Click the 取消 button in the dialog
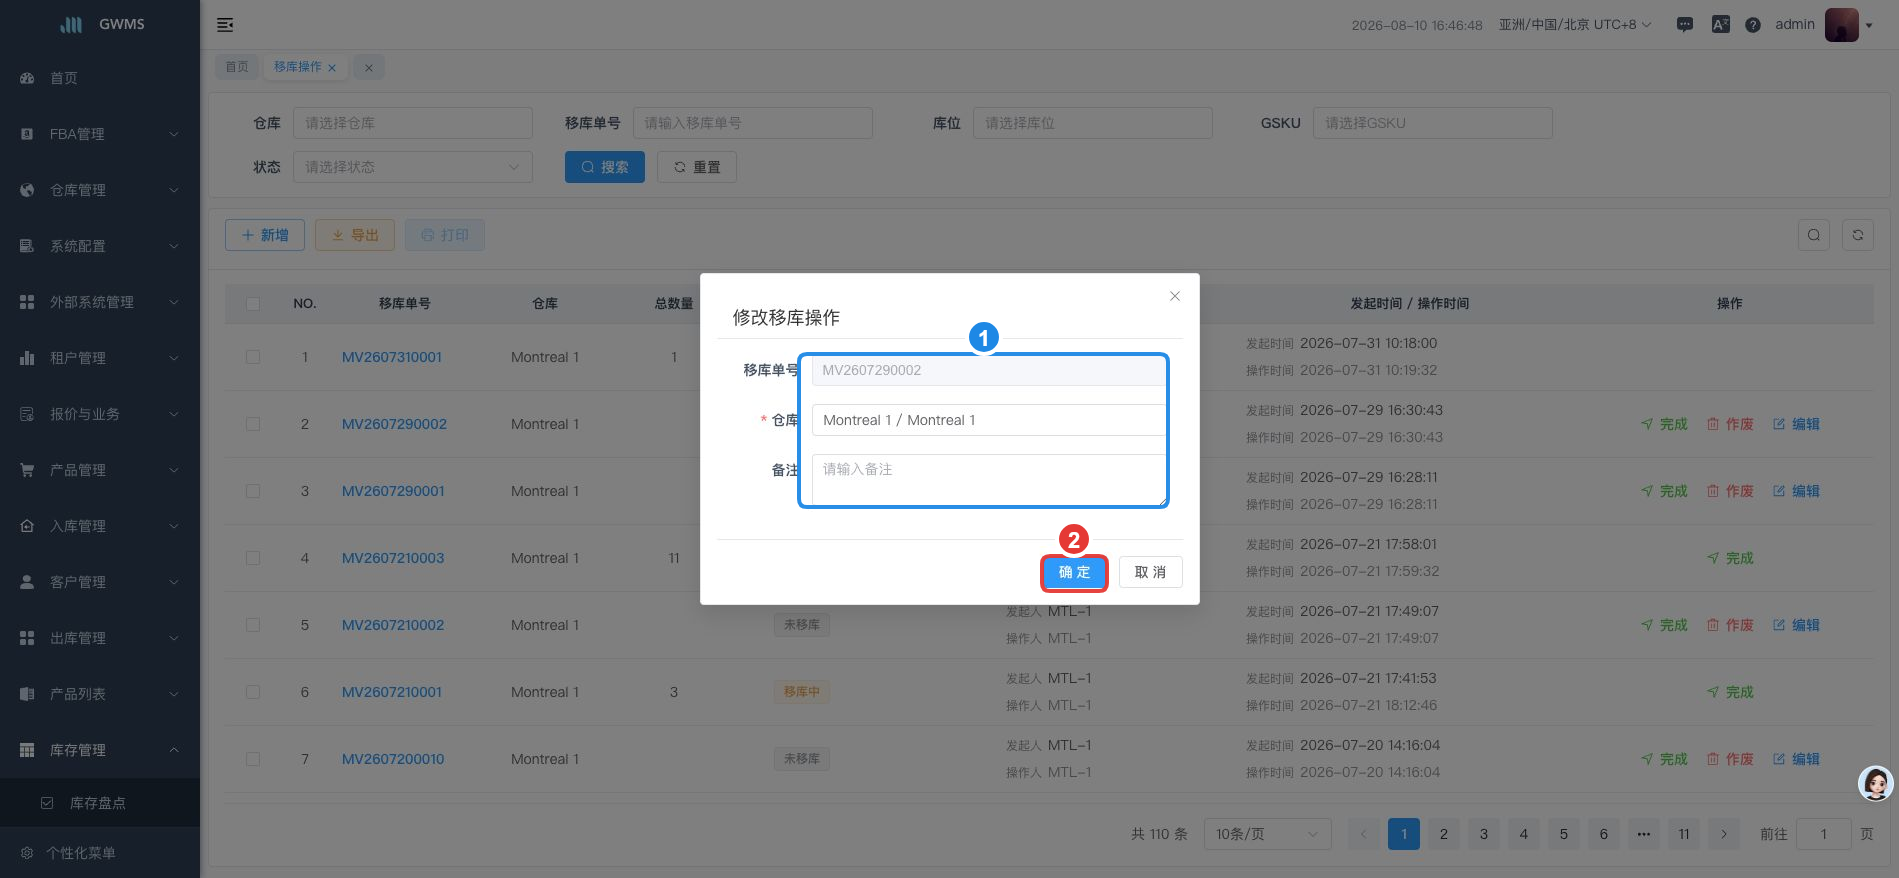The image size is (1899, 878). (x=1151, y=572)
